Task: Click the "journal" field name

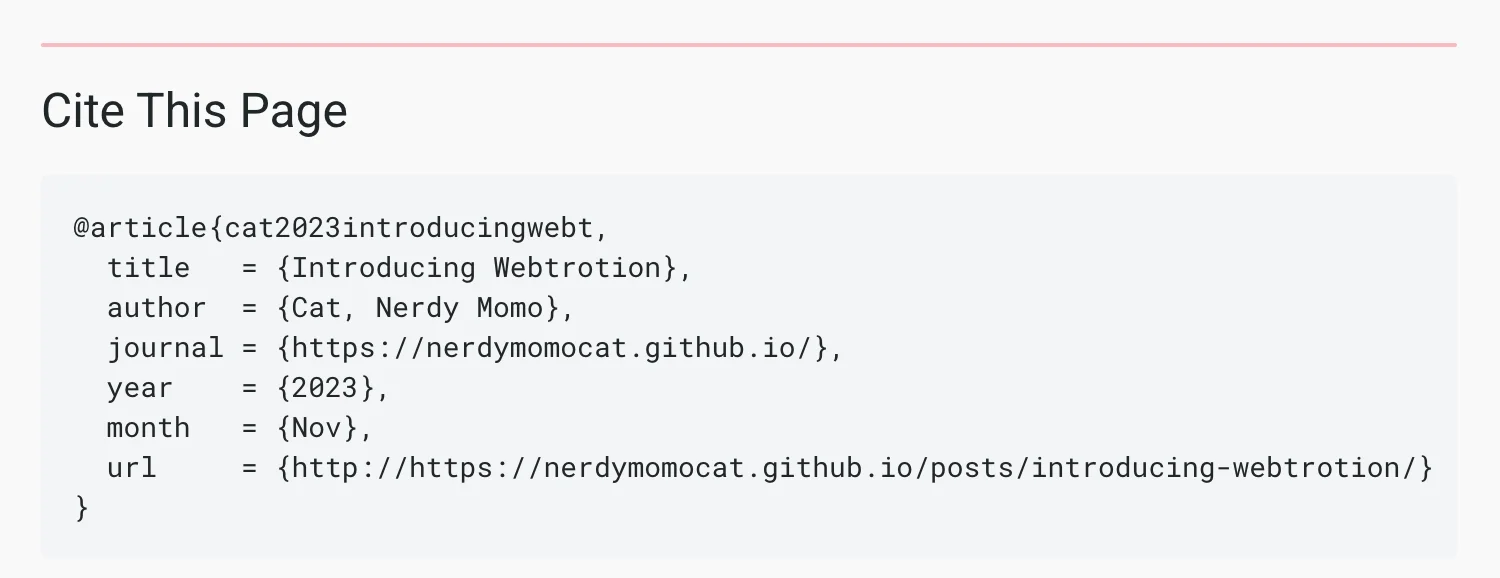Action: tap(165, 348)
